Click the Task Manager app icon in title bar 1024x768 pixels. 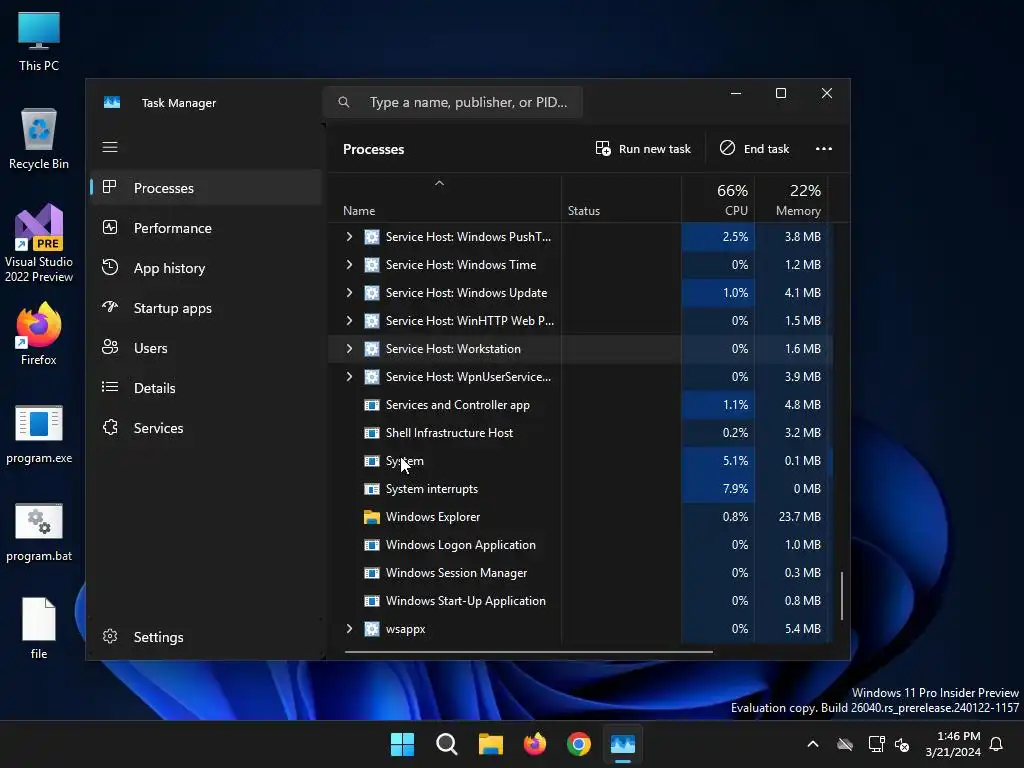[x=112, y=103]
